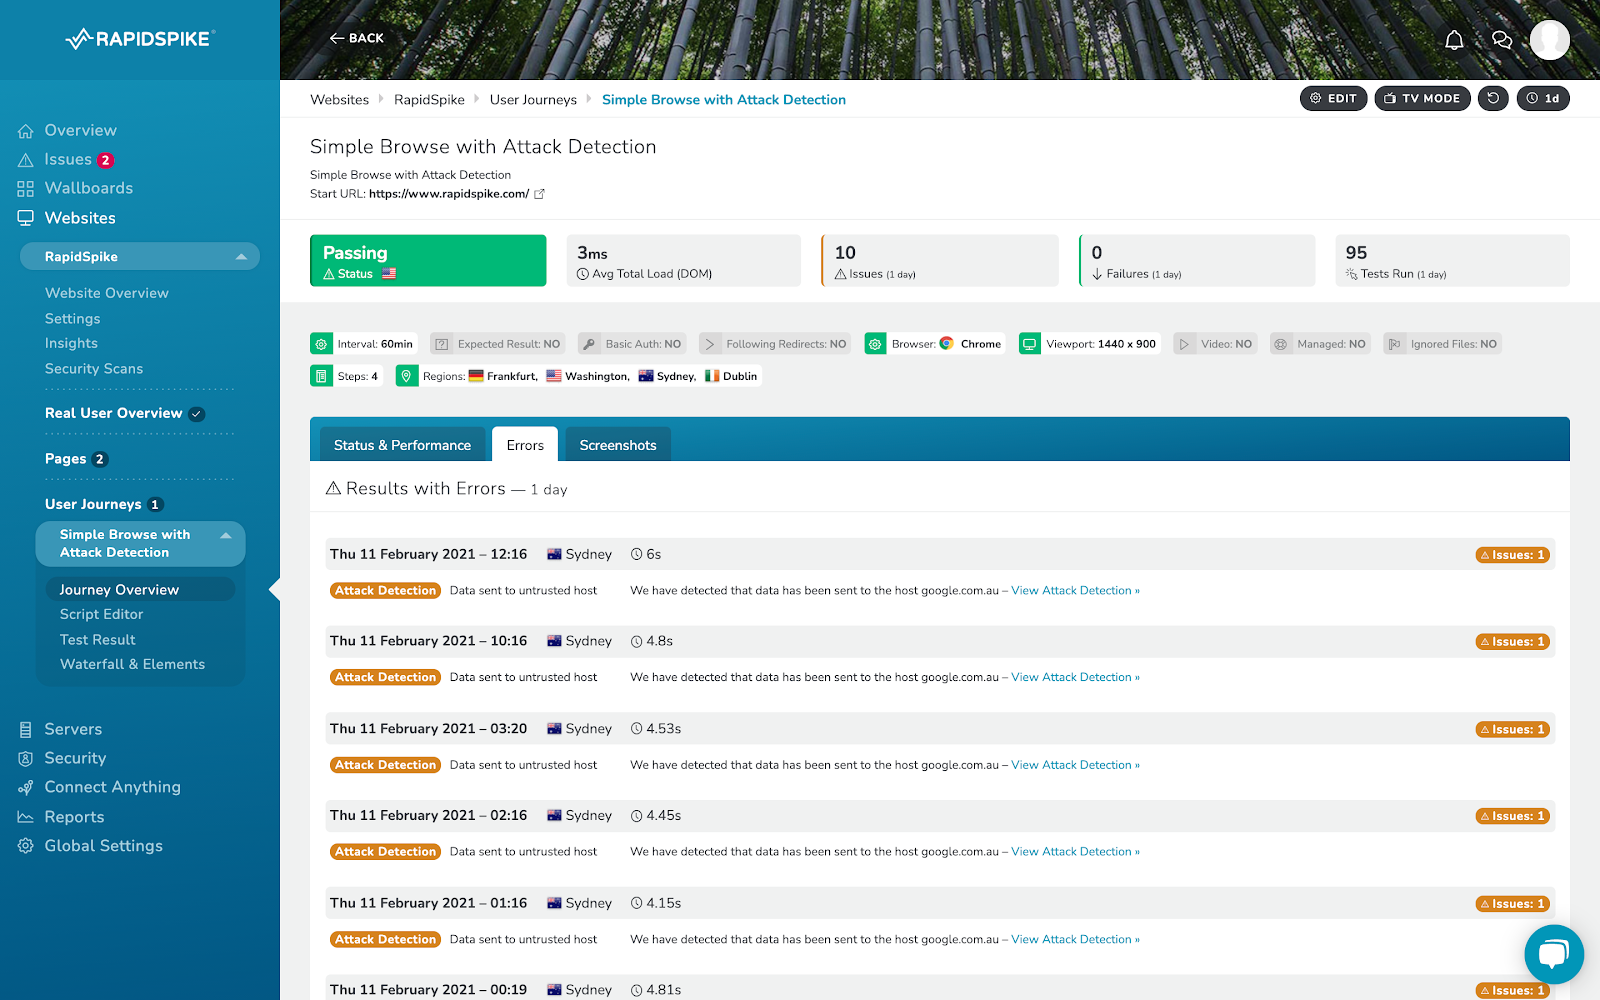Open the Thu 11 February 2021 – 01:16 result

point(940,903)
